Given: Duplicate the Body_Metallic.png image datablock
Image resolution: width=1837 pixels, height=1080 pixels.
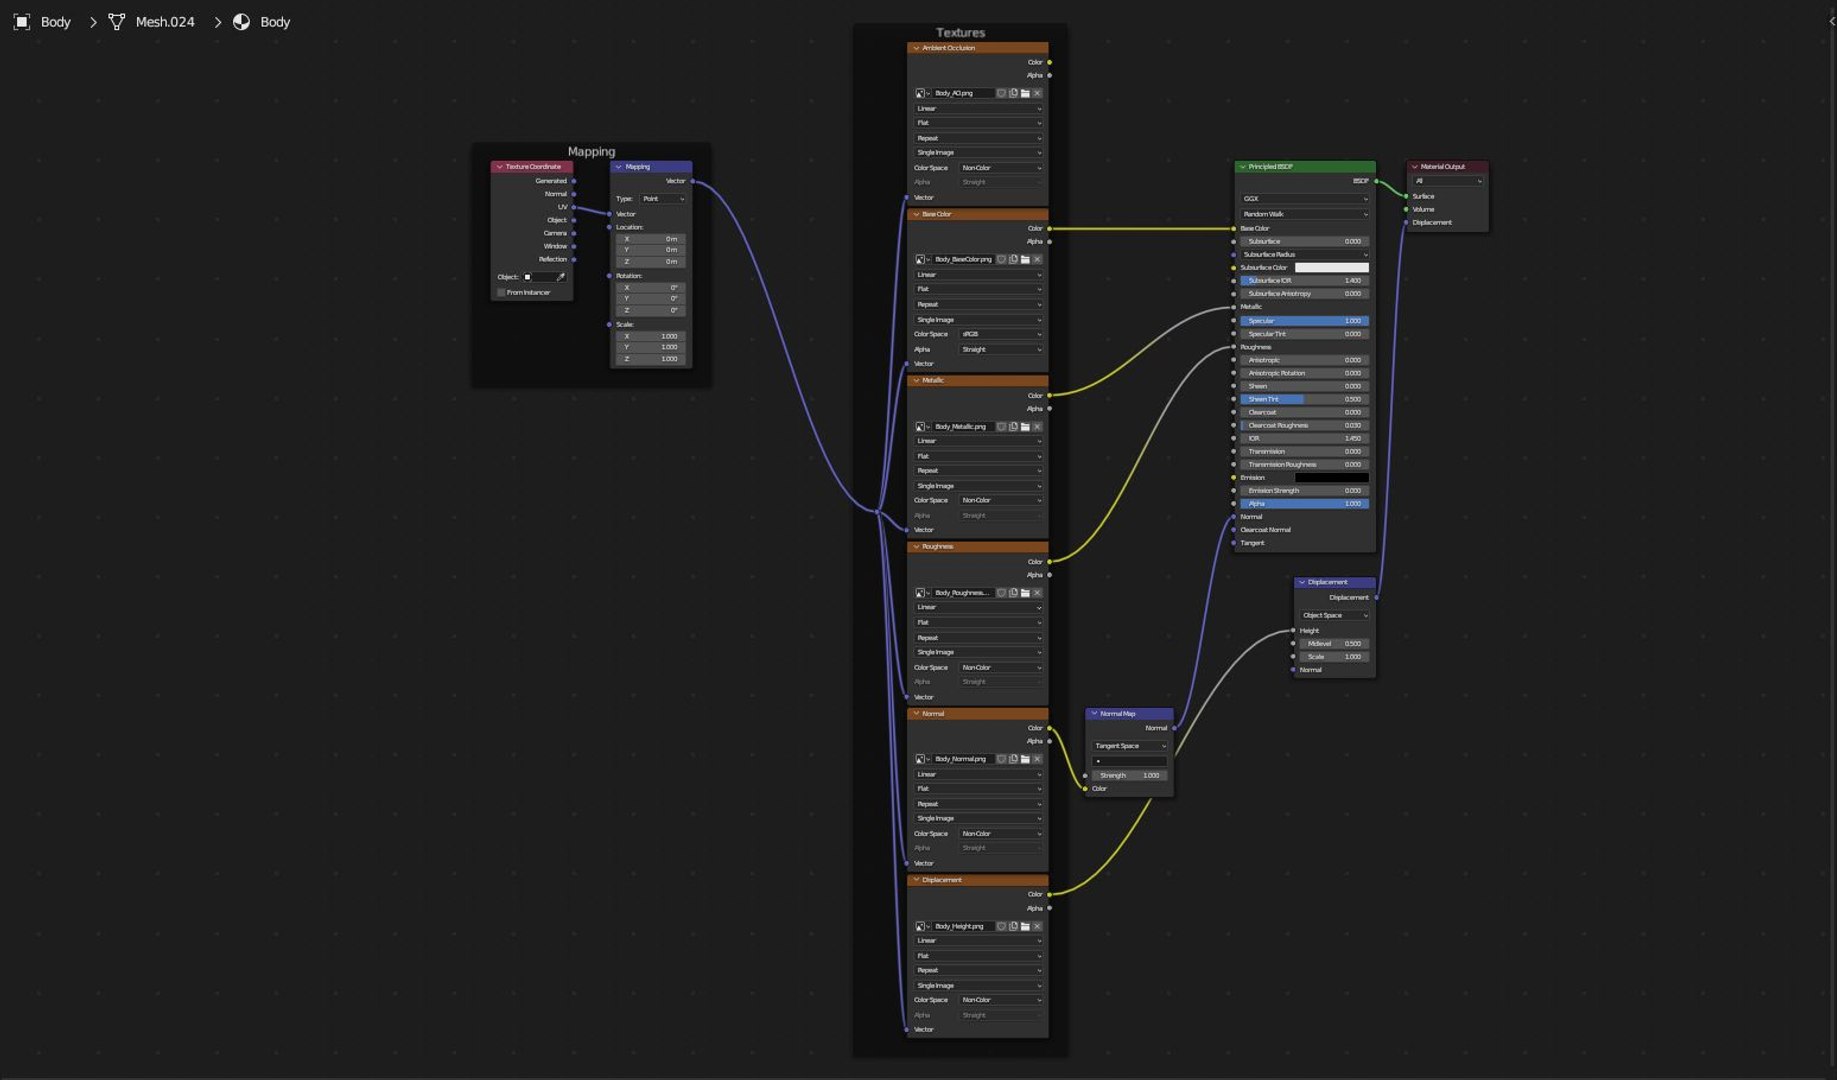Looking at the screenshot, I should (1013, 426).
